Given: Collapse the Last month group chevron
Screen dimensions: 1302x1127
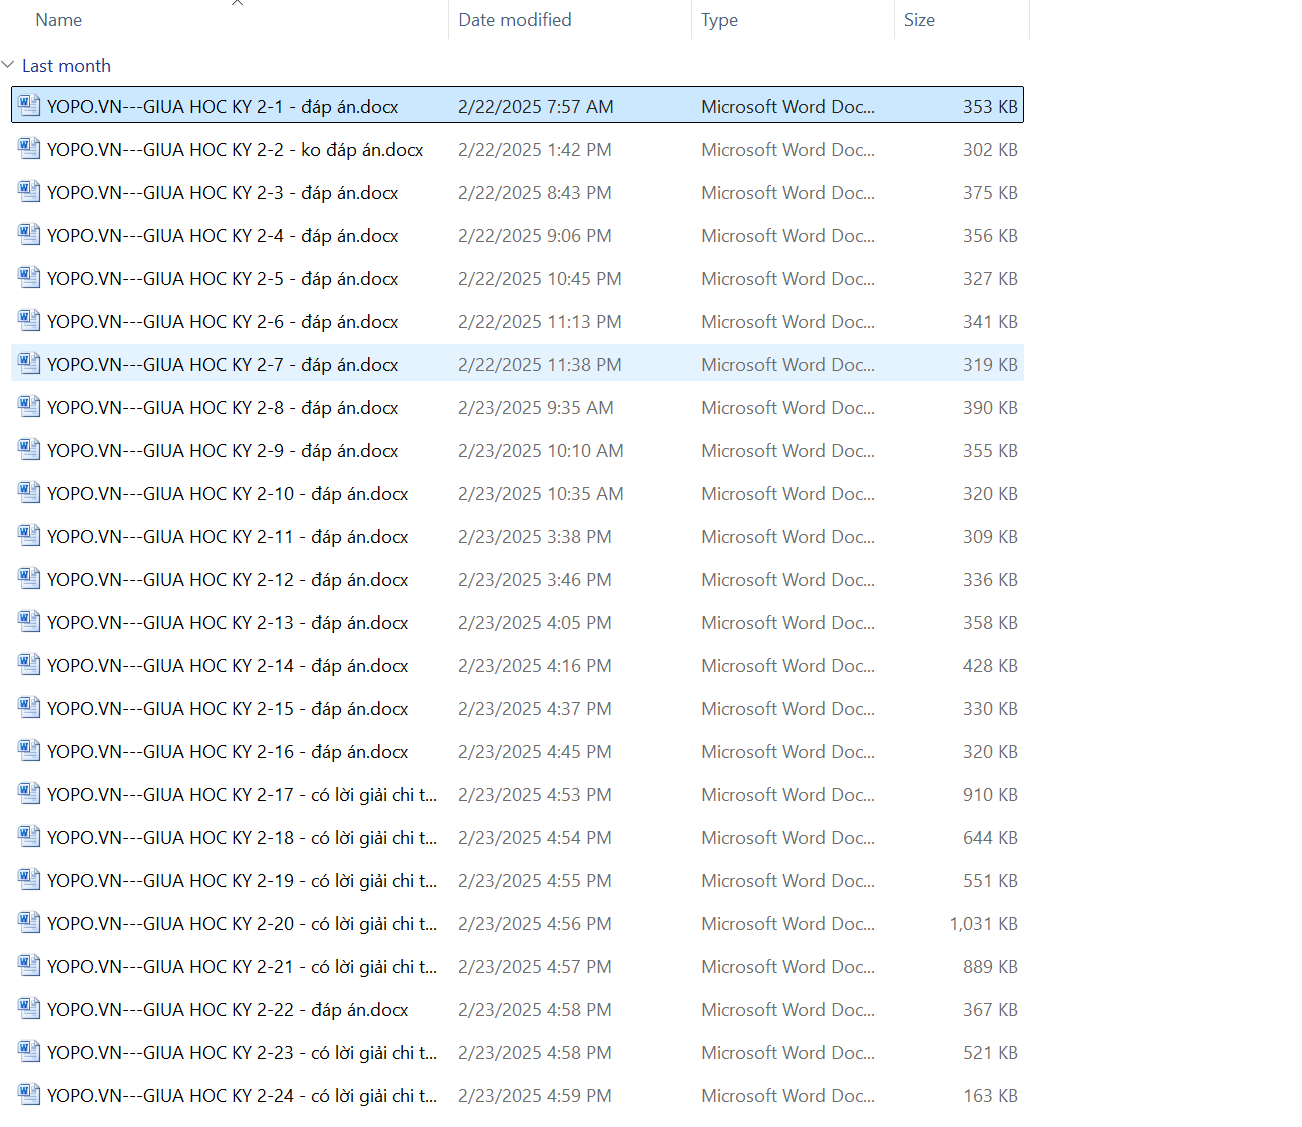Looking at the screenshot, I should coord(9,66).
